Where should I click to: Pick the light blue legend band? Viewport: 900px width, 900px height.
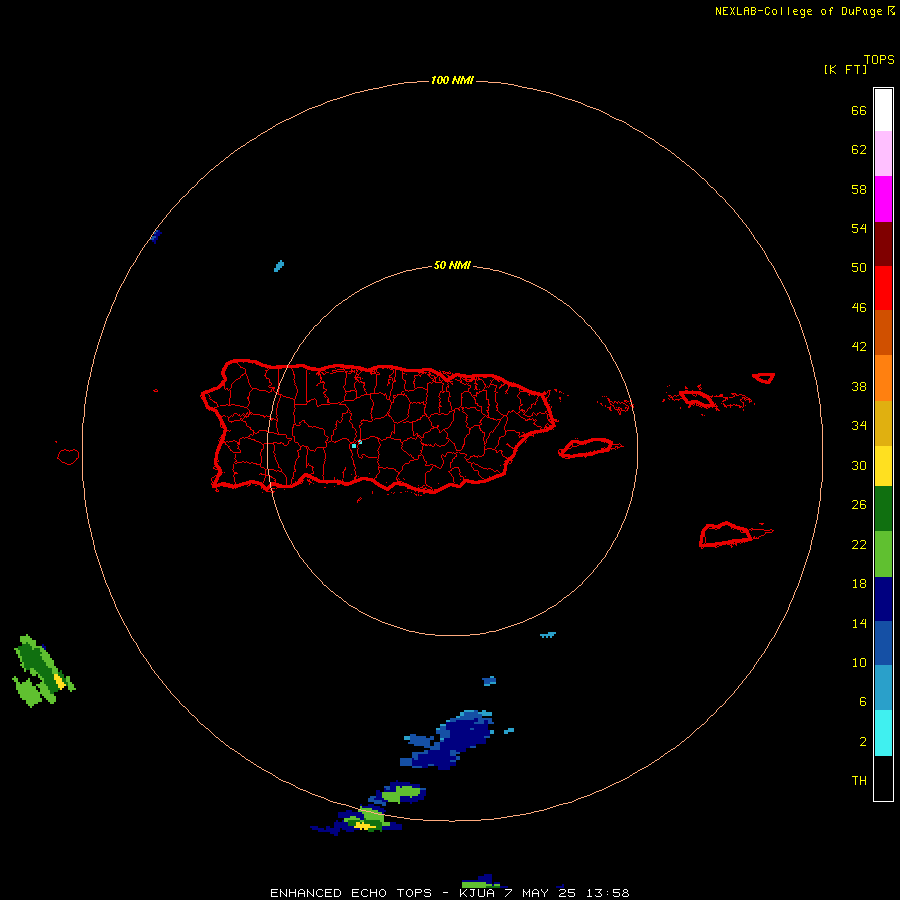(883, 687)
